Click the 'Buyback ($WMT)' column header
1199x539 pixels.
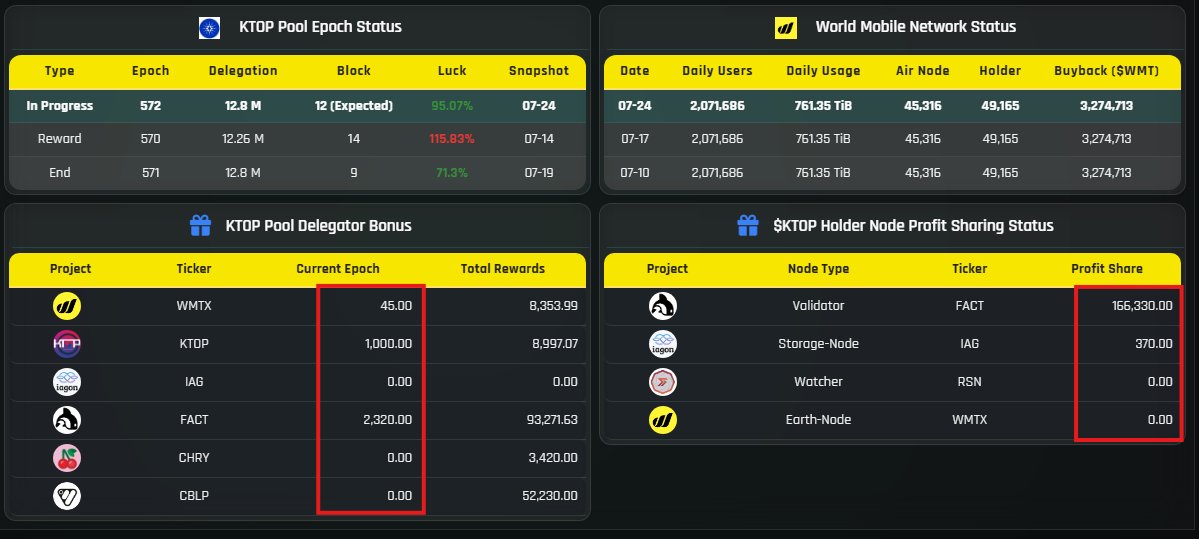click(x=1106, y=70)
